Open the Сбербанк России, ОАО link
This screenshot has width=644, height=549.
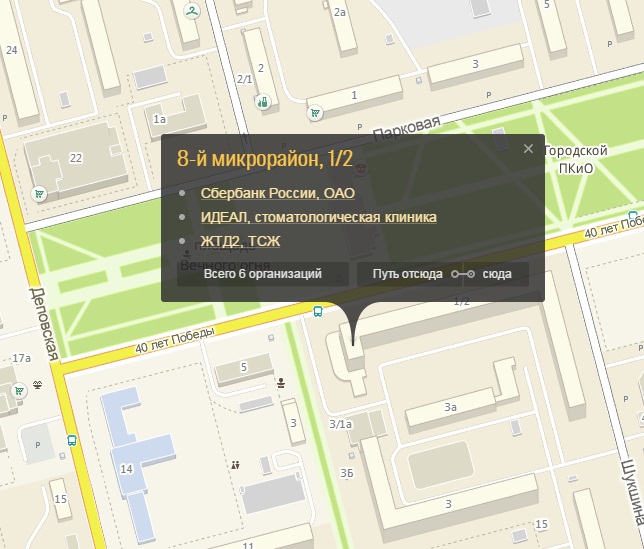tap(278, 193)
